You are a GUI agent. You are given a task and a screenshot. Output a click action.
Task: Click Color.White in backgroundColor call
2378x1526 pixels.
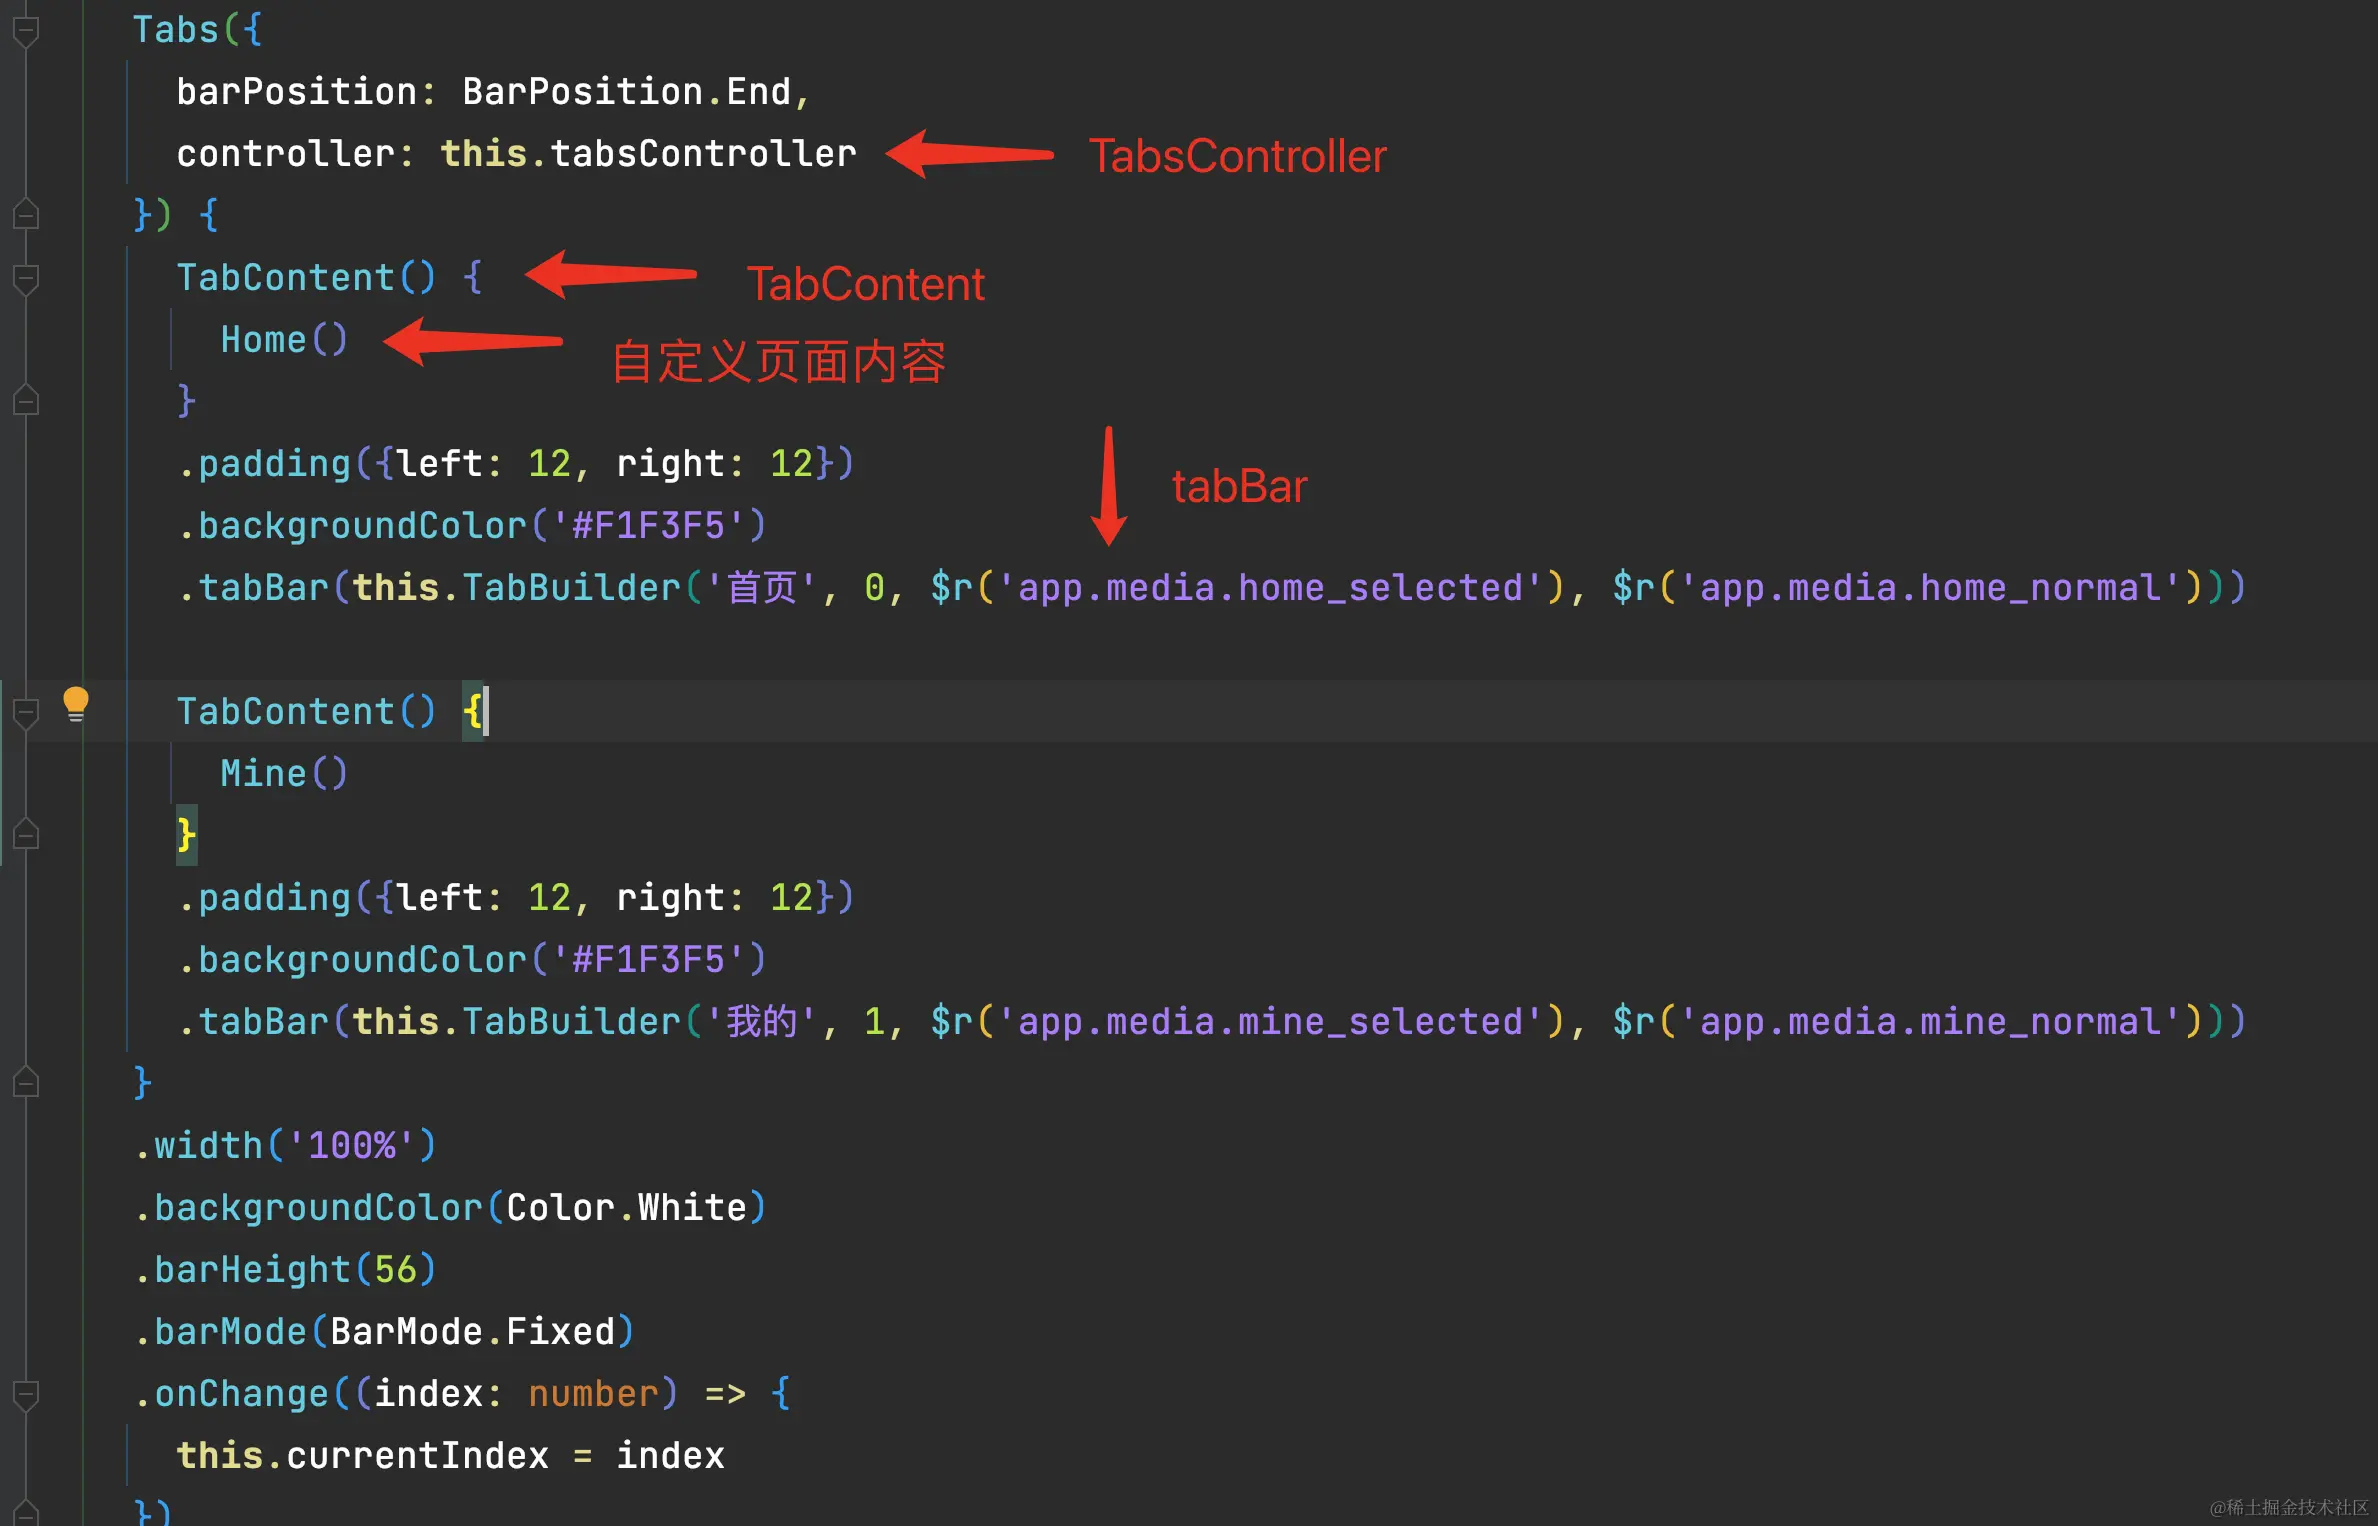[626, 1208]
